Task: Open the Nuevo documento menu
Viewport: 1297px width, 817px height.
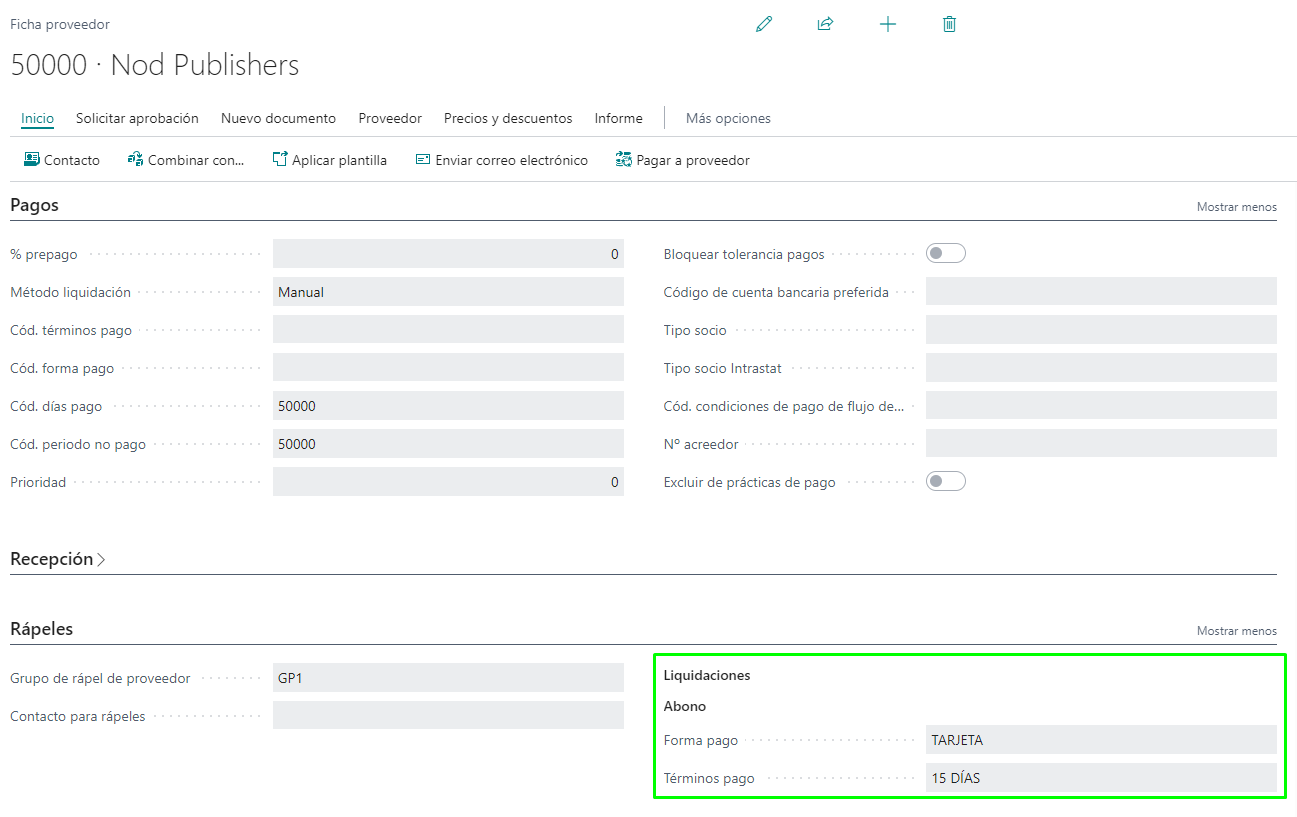Action: 278,118
